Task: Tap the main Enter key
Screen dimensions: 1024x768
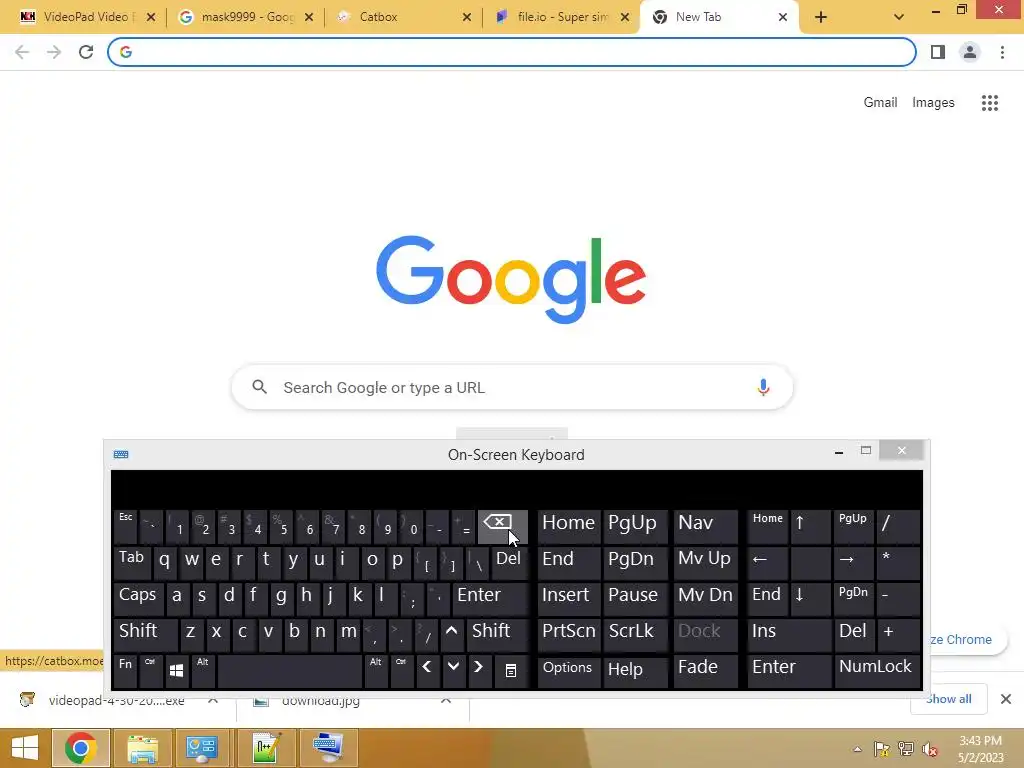Action: [x=490, y=598]
